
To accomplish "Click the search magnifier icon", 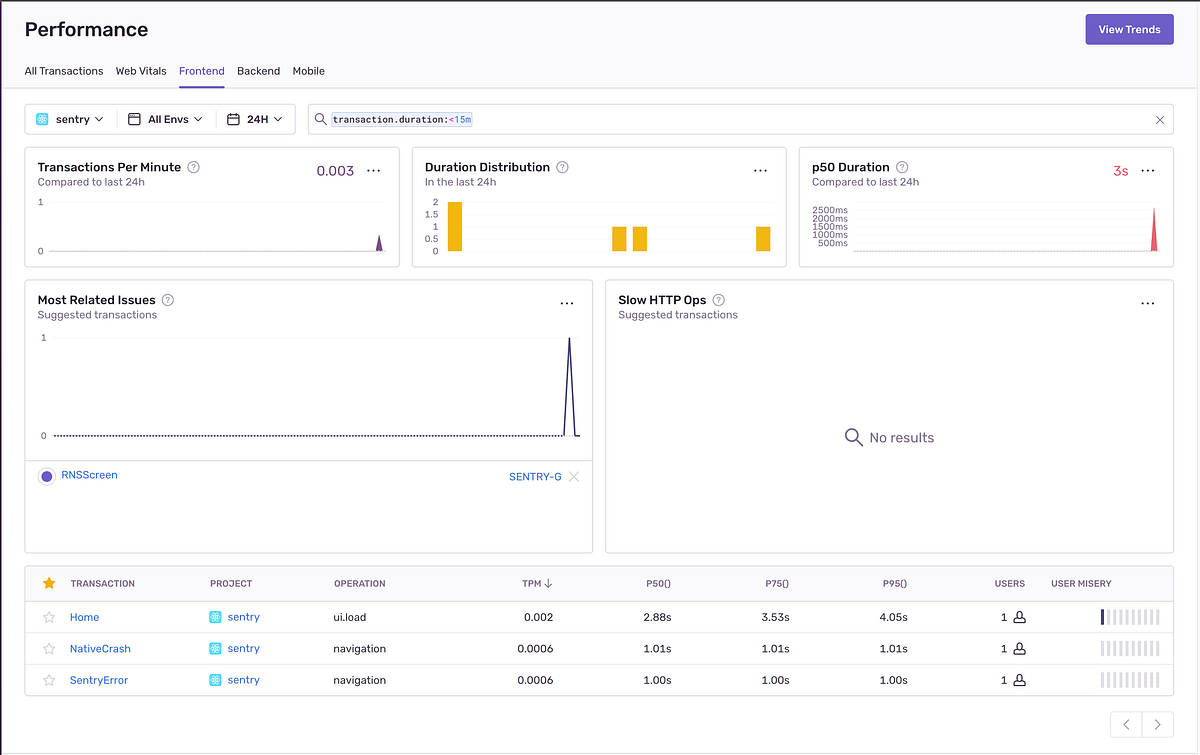I will [320, 119].
